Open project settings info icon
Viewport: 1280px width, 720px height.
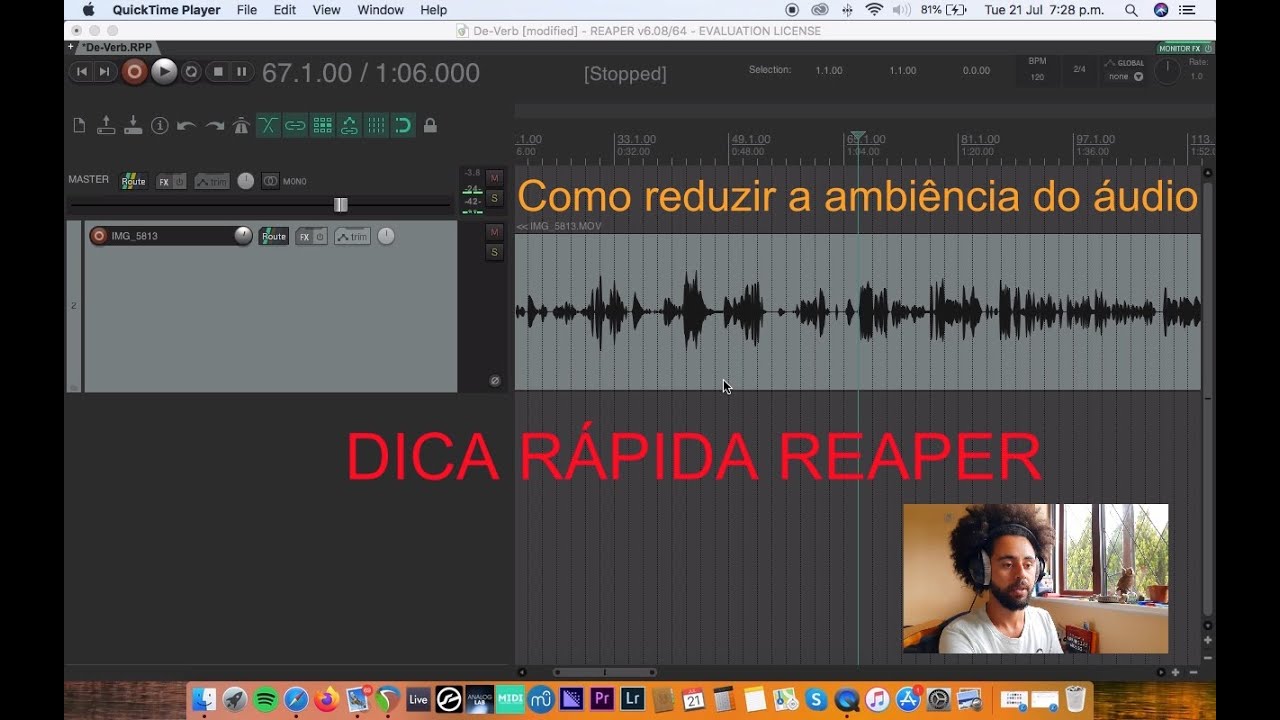[160, 125]
